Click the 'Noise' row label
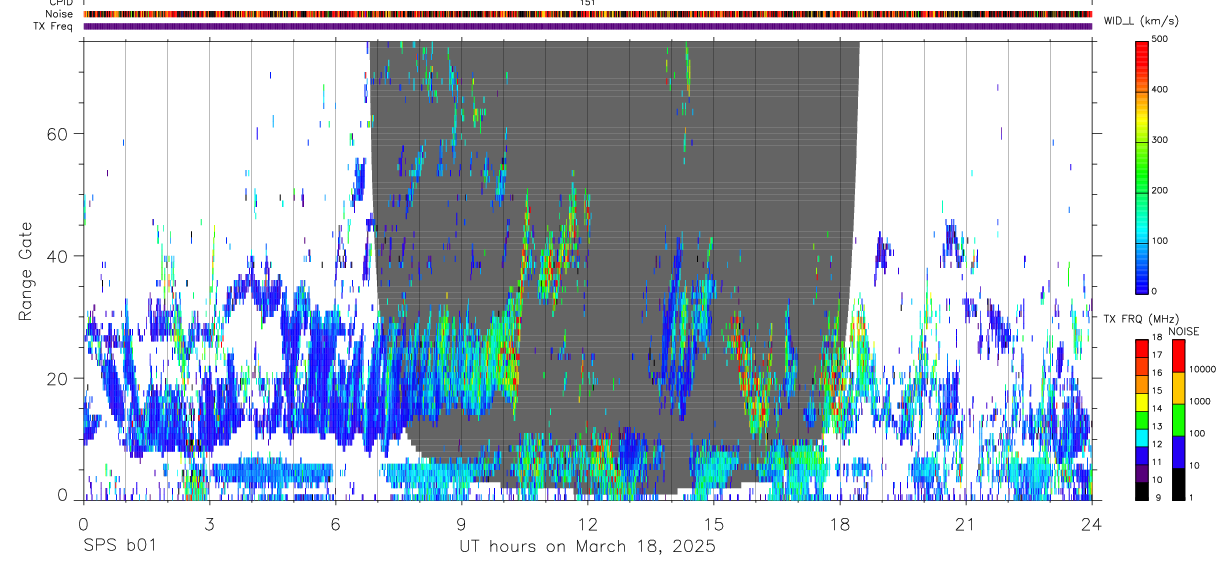This screenshot has width=1228, height=567. tap(59, 14)
